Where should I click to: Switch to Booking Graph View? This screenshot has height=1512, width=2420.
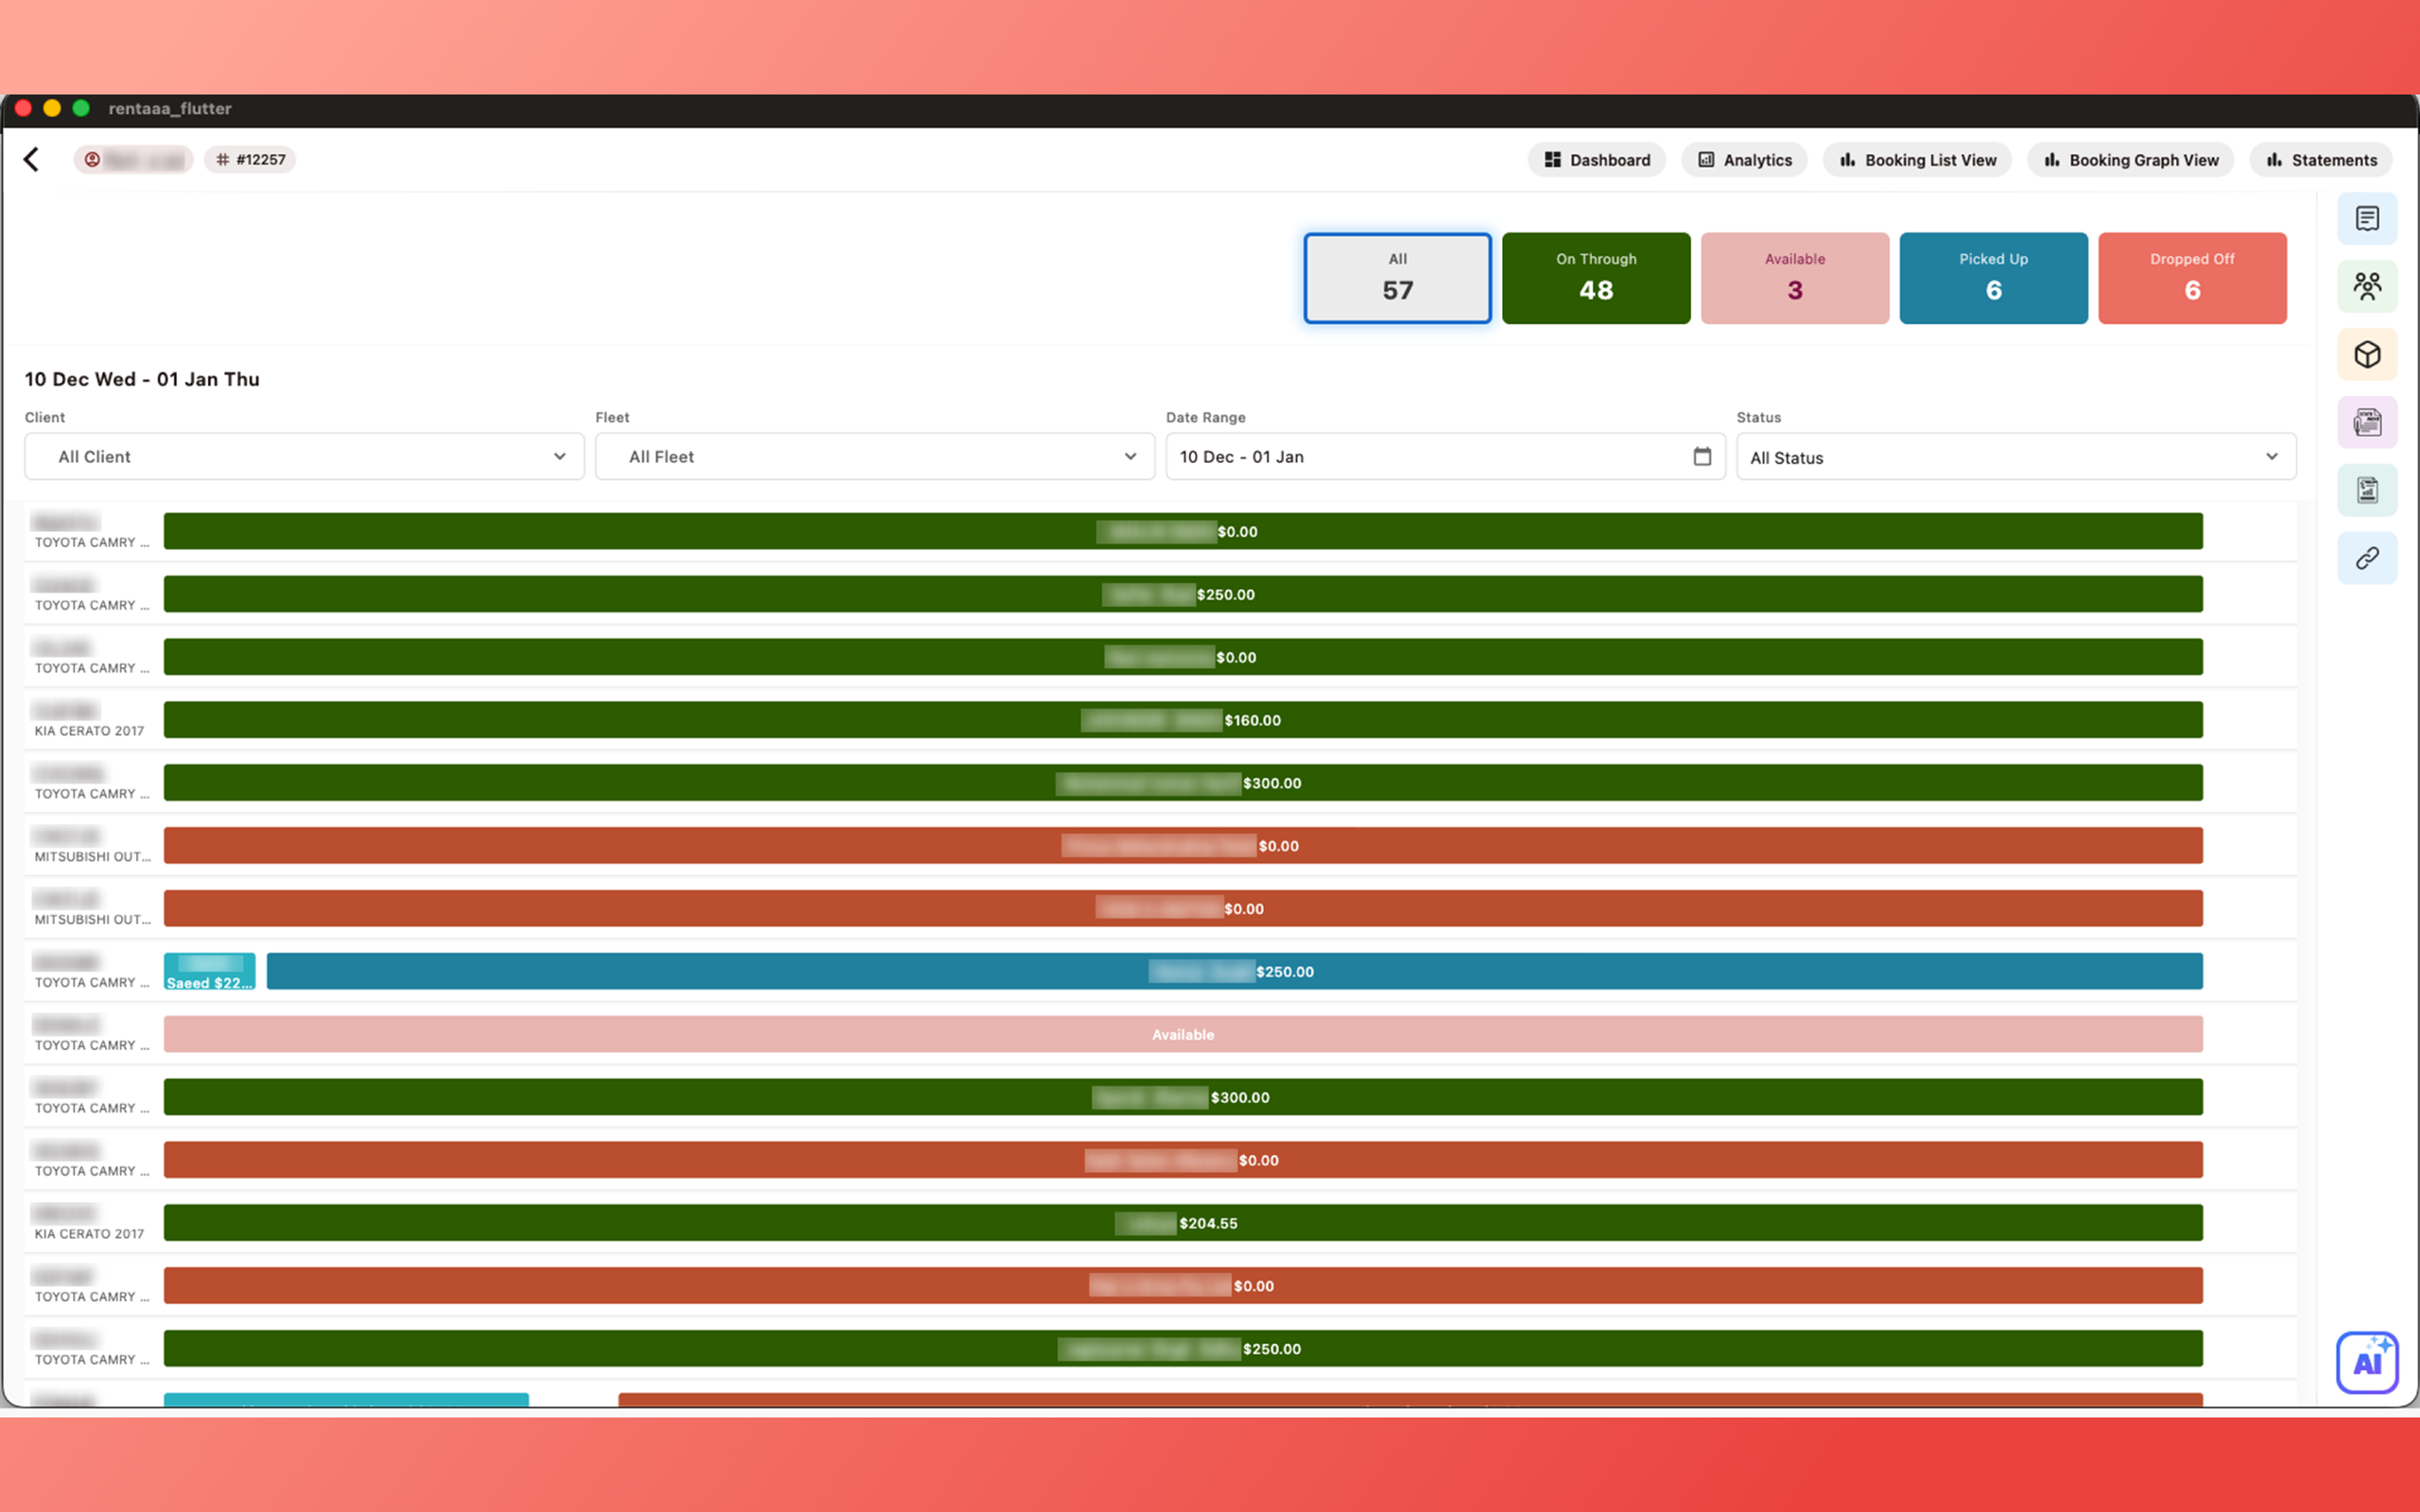click(2130, 160)
